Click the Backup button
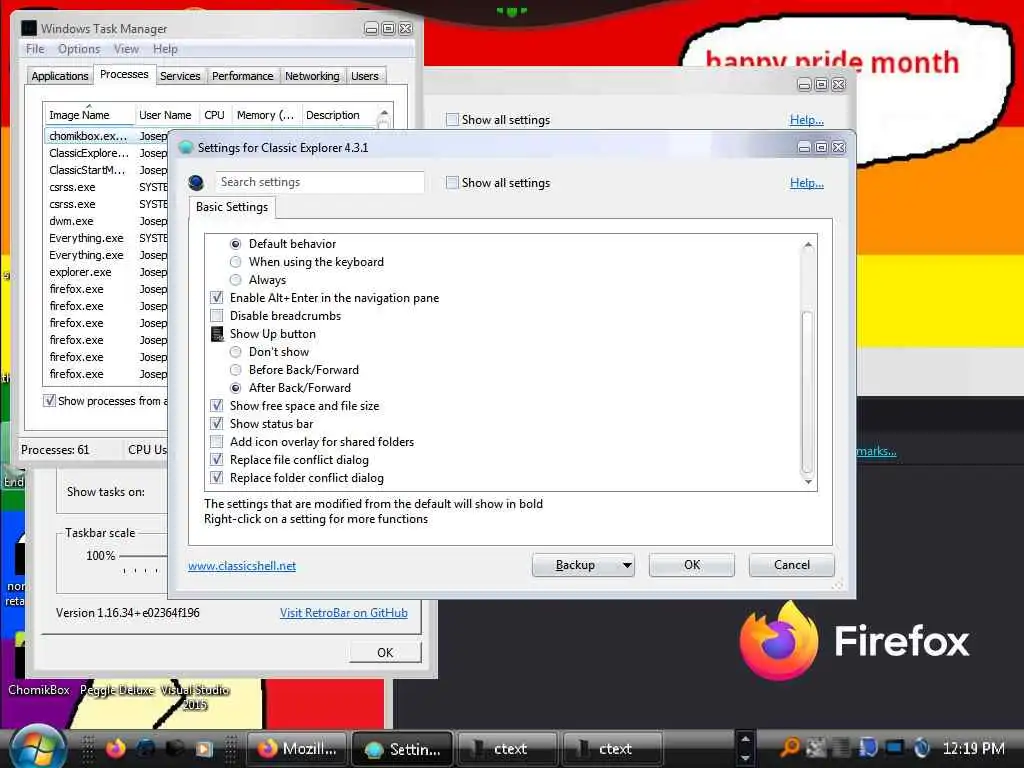Viewport: 1024px width, 768px height. (x=575, y=565)
